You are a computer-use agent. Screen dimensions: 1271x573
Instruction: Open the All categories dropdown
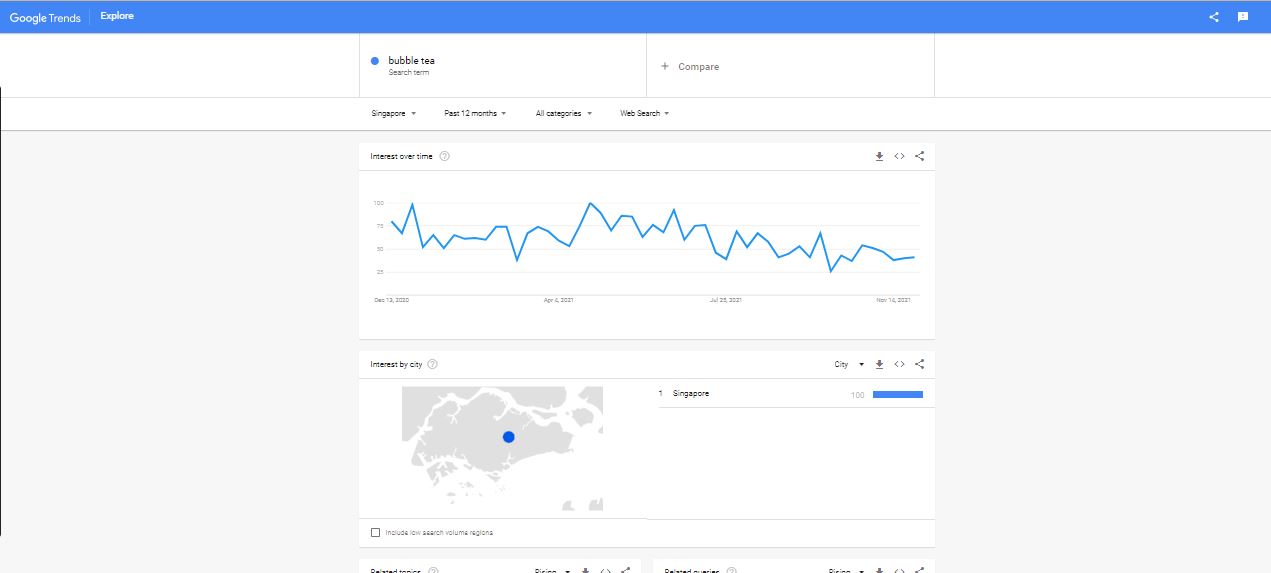(x=564, y=114)
